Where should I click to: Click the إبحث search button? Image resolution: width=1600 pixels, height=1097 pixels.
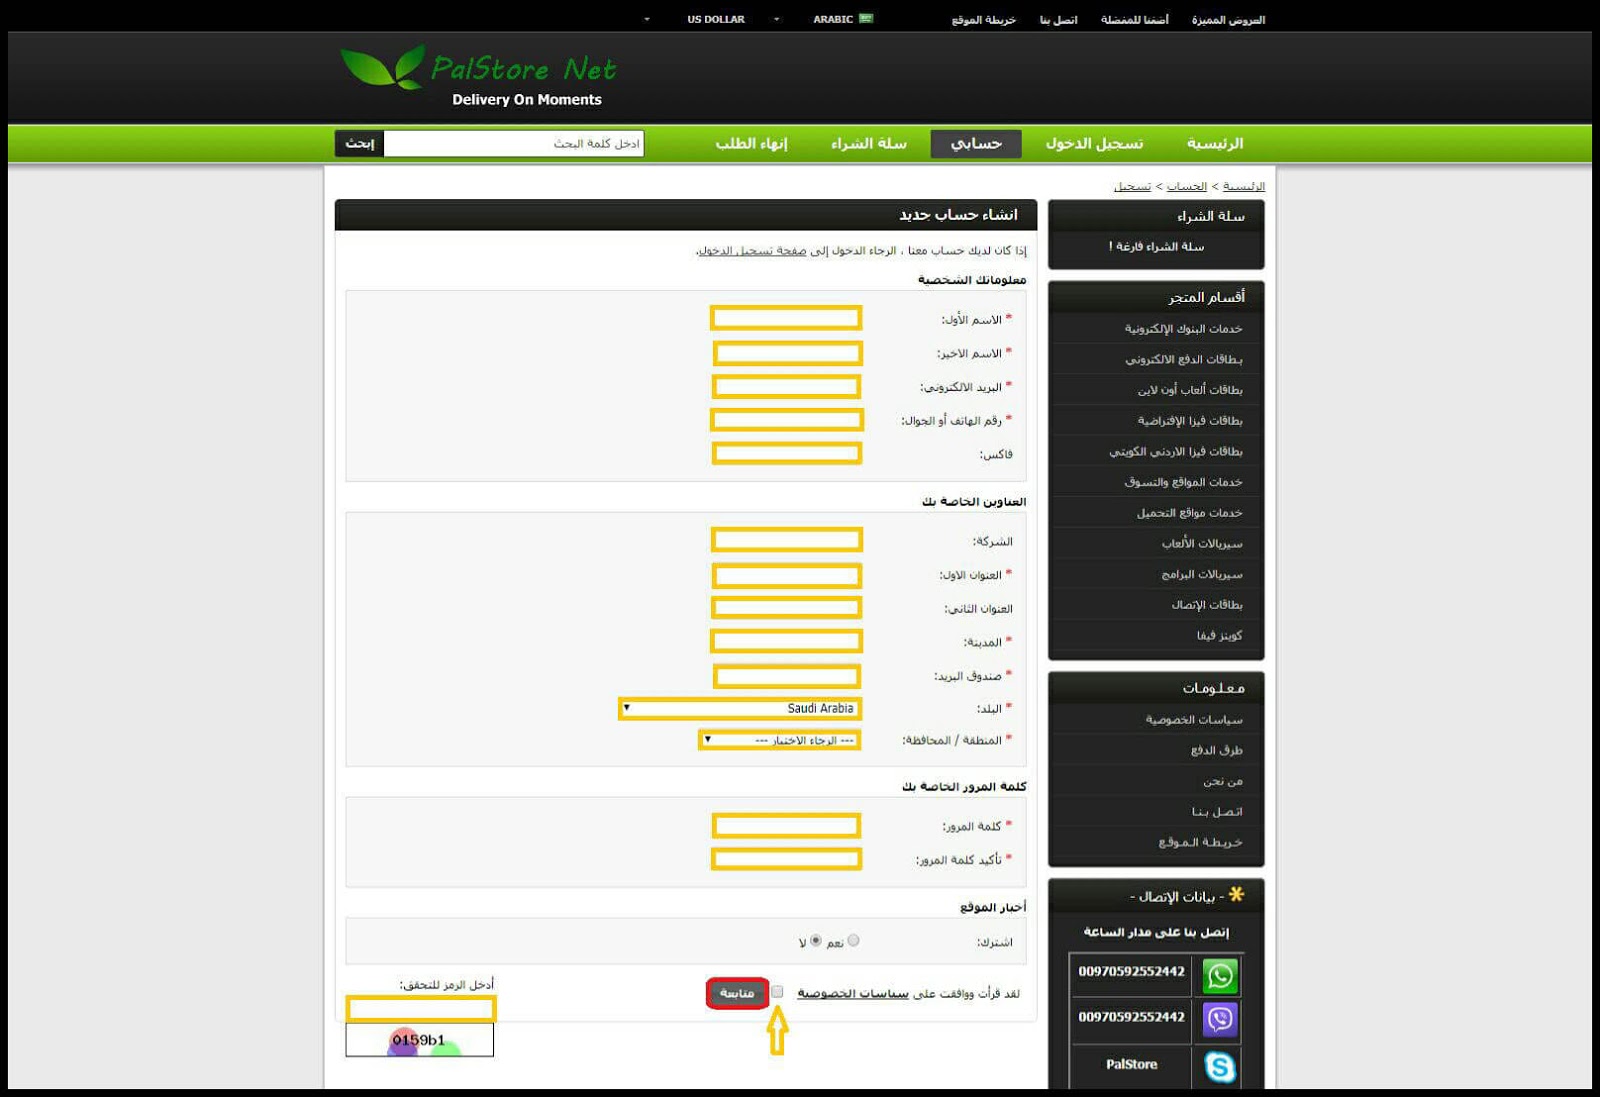point(359,144)
